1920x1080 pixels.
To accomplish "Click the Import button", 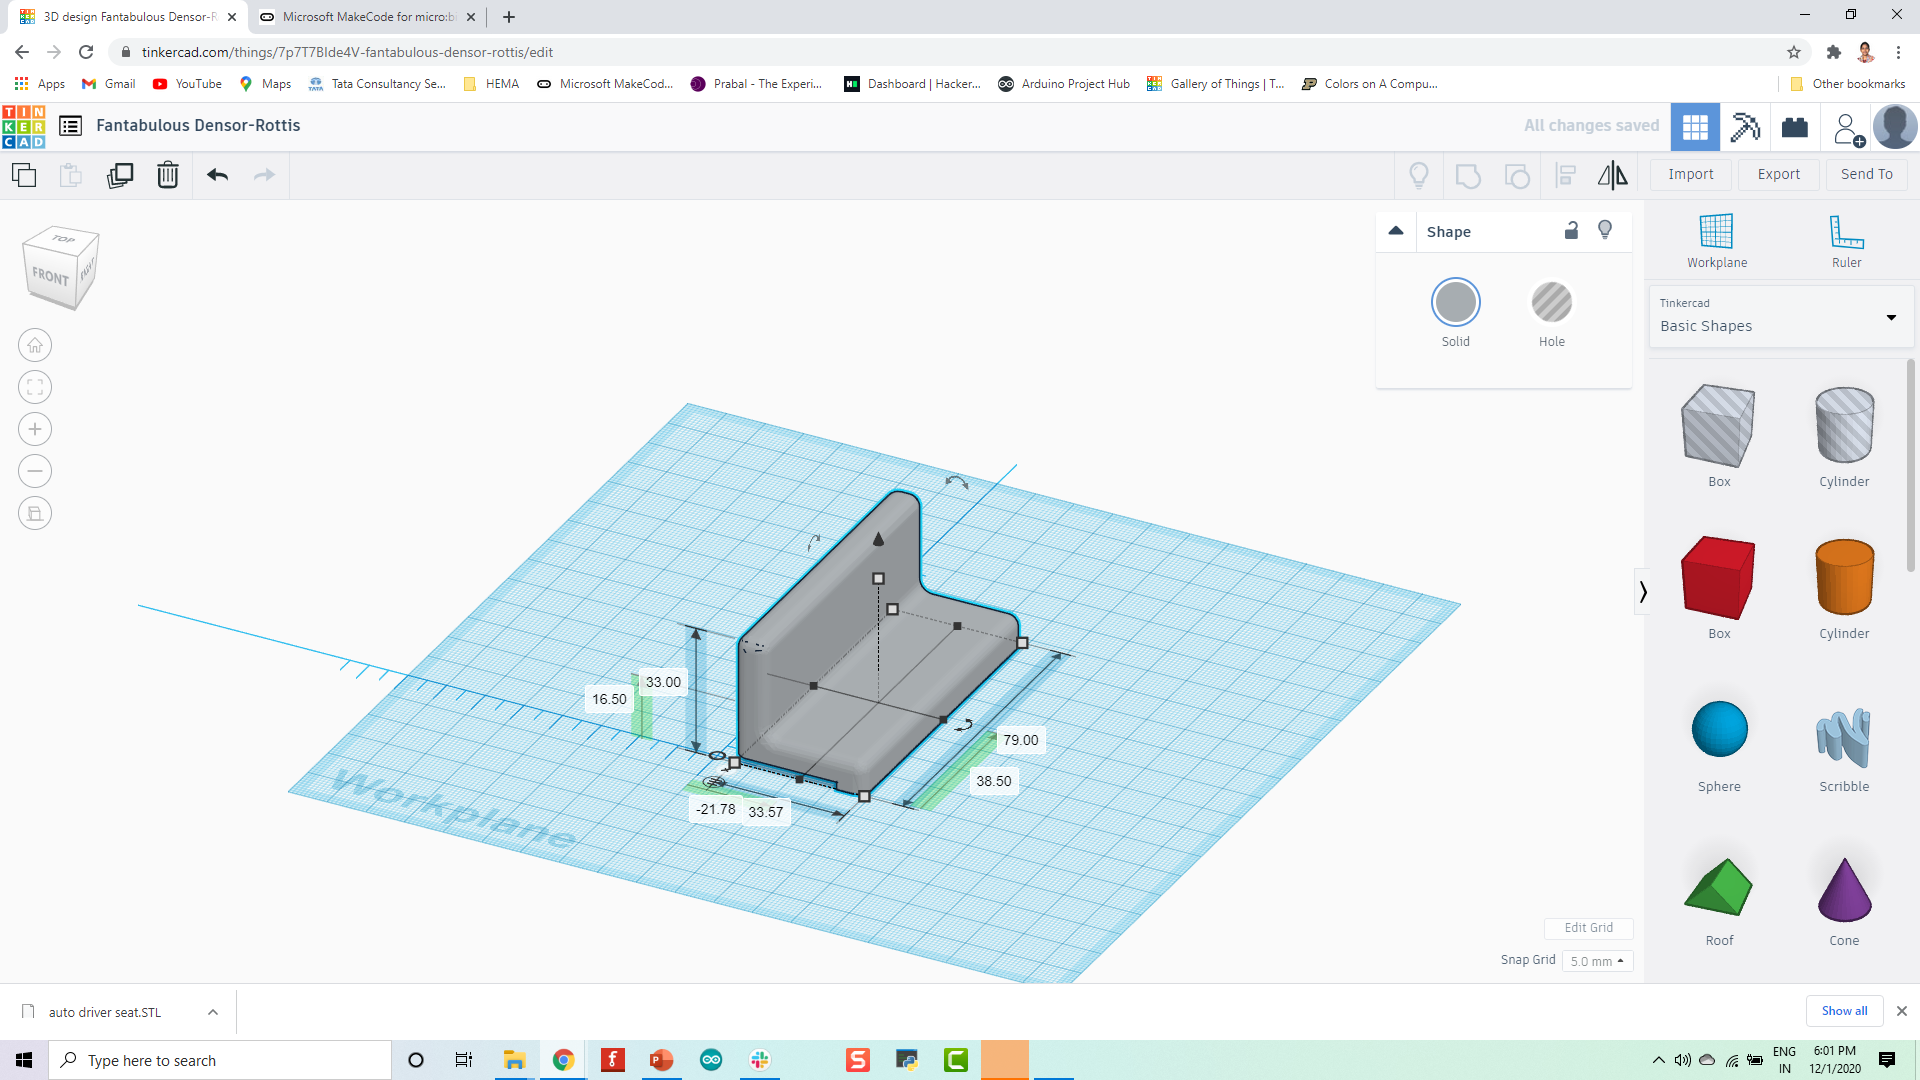I will click(x=1691, y=173).
